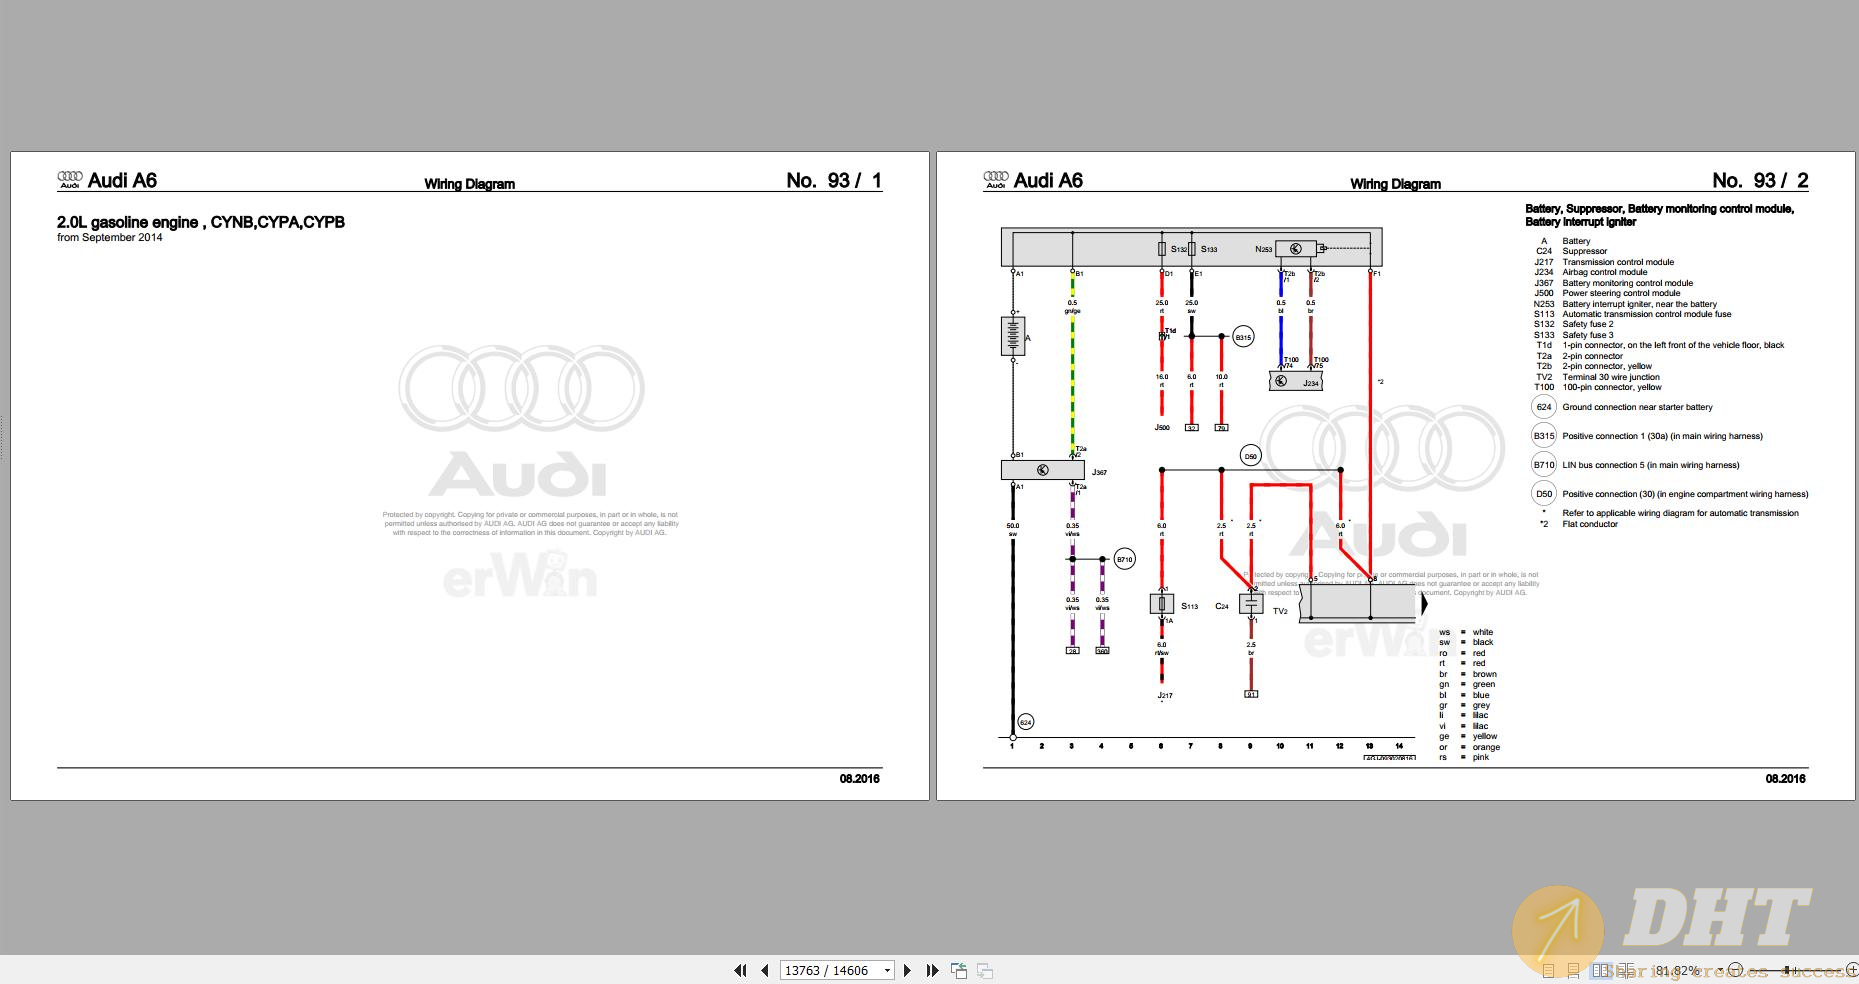The image size is (1859, 984).
Task: Click 'No. 93 / 1' on the left page
Action: 834,181
